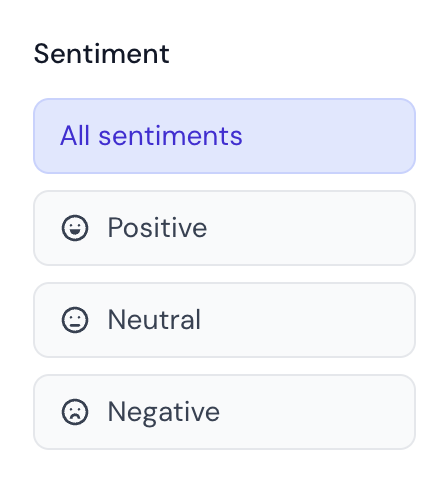Tap the frowning emoji beside Negative

click(75, 412)
